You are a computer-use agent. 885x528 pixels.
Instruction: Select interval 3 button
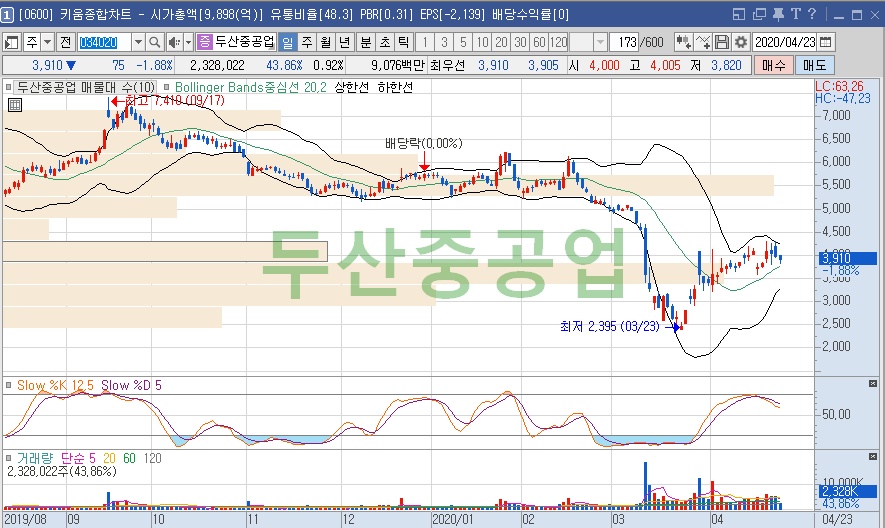(444, 42)
